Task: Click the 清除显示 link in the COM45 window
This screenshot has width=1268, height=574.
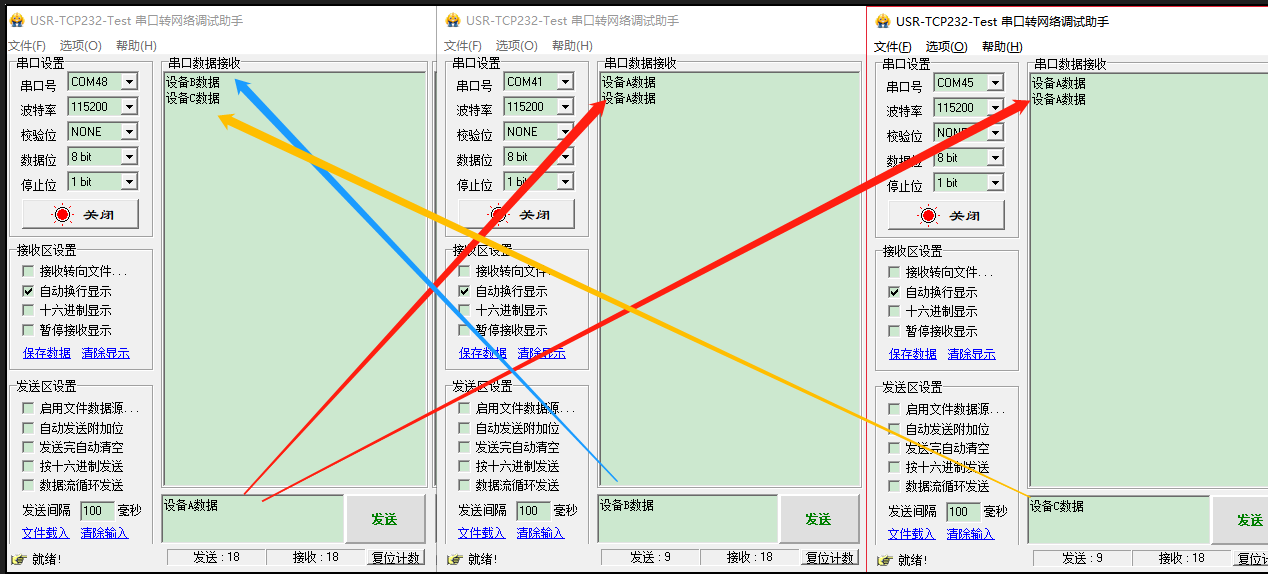Action: pos(971,354)
